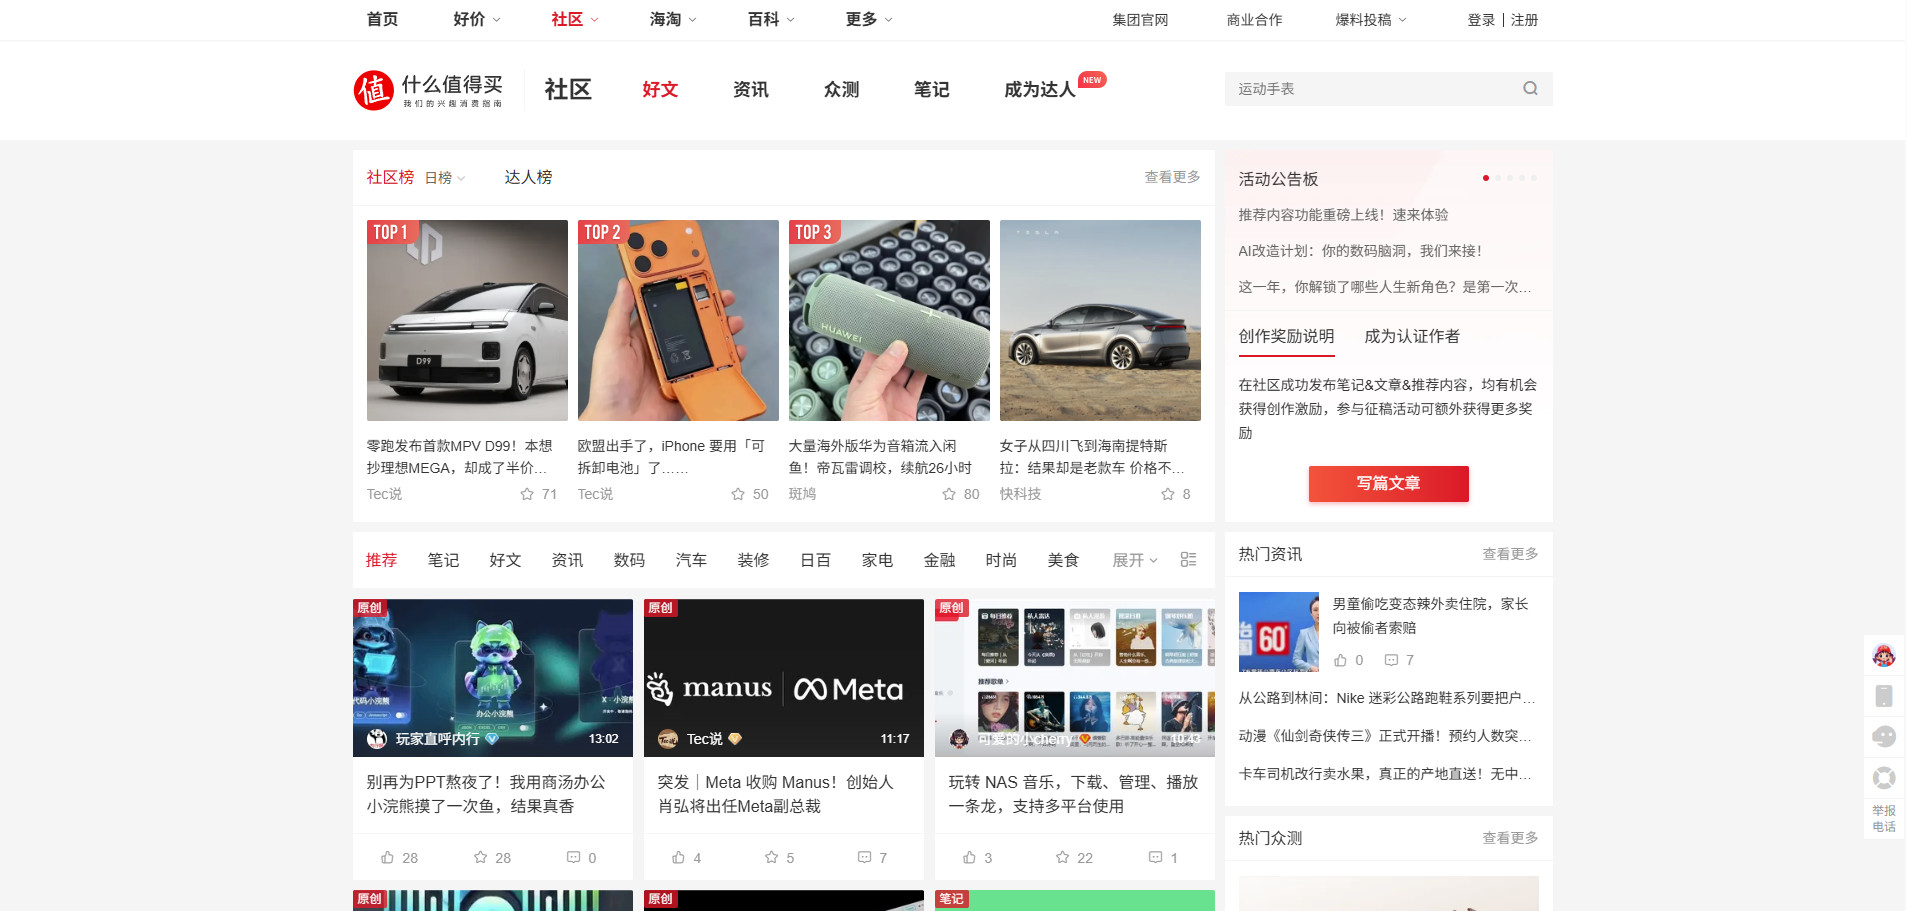Click the cartoon mascot avatar in sidebar
Viewport: 1907px width, 911px height.
click(1883, 656)
